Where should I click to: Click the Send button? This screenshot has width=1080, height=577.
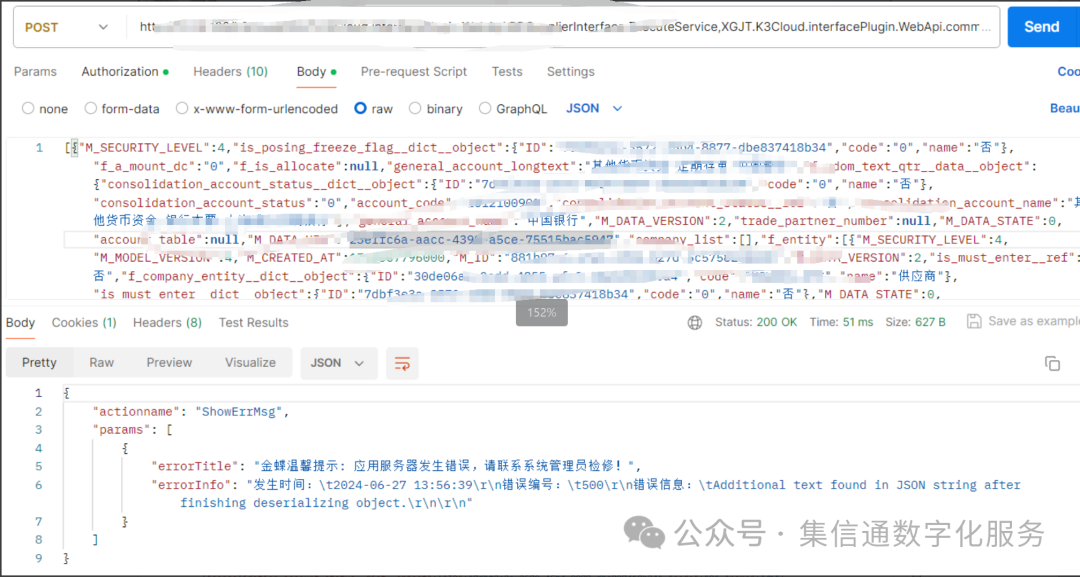point(1043,27)
